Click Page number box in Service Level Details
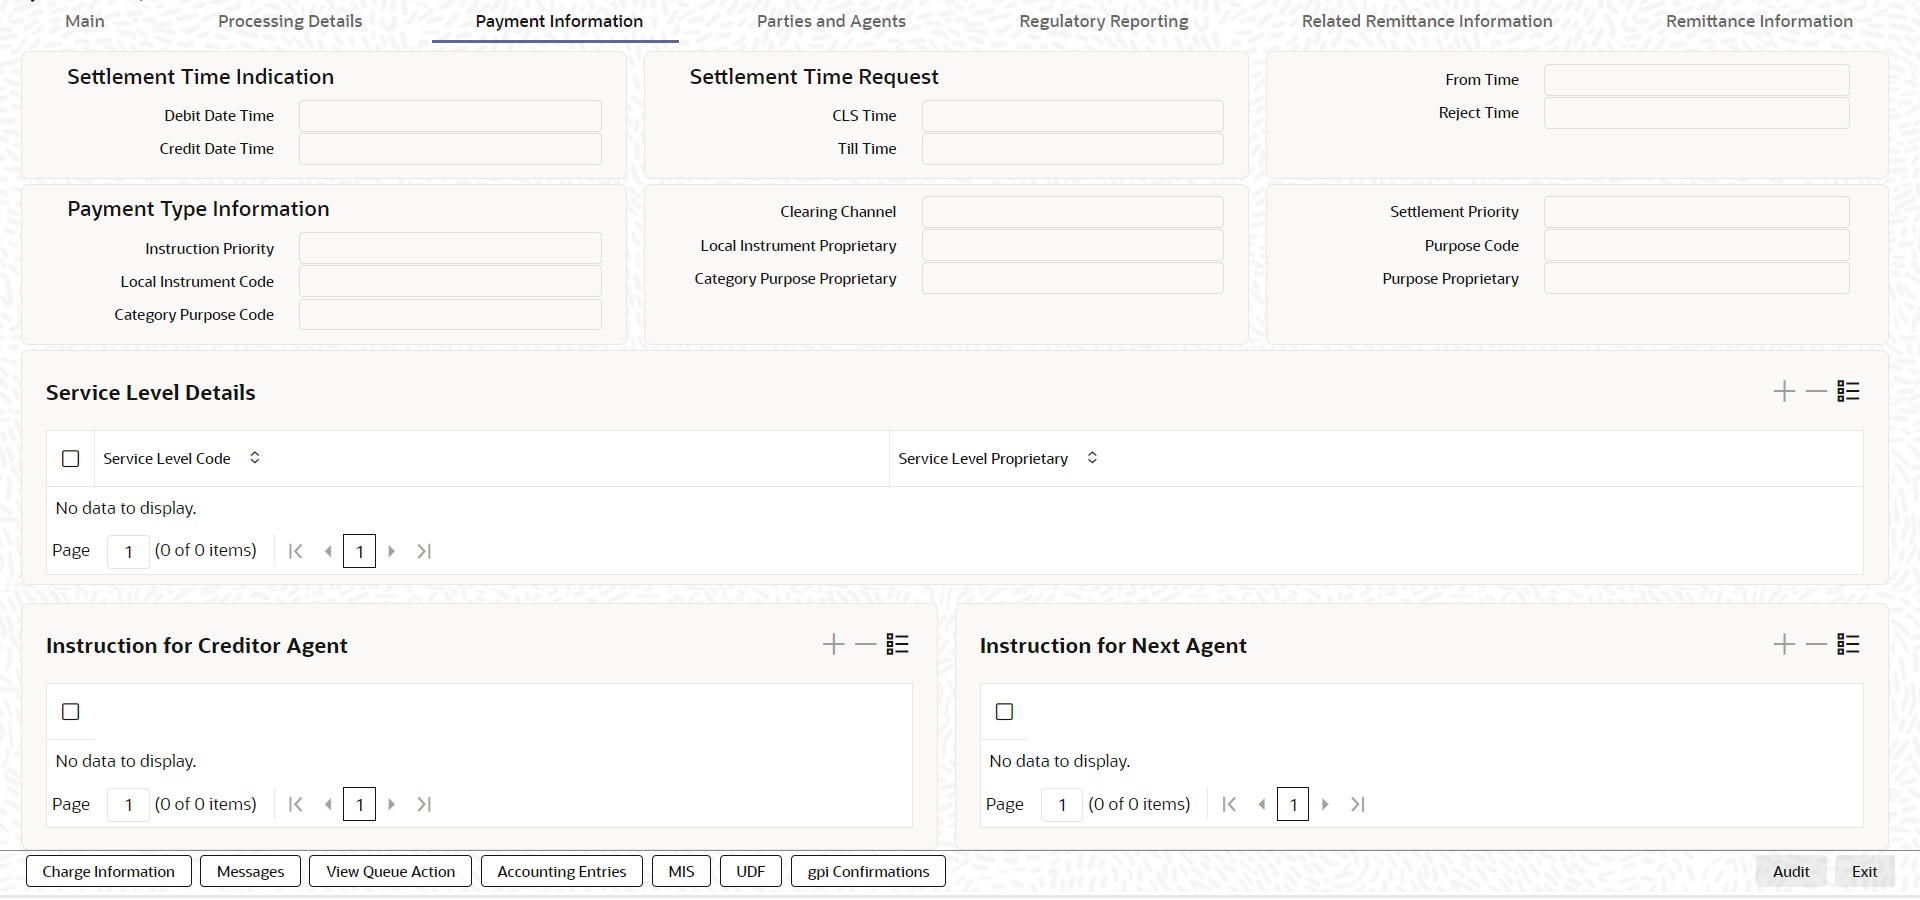Viewport: 1920px width, 900px height. (x=128, y=551)
